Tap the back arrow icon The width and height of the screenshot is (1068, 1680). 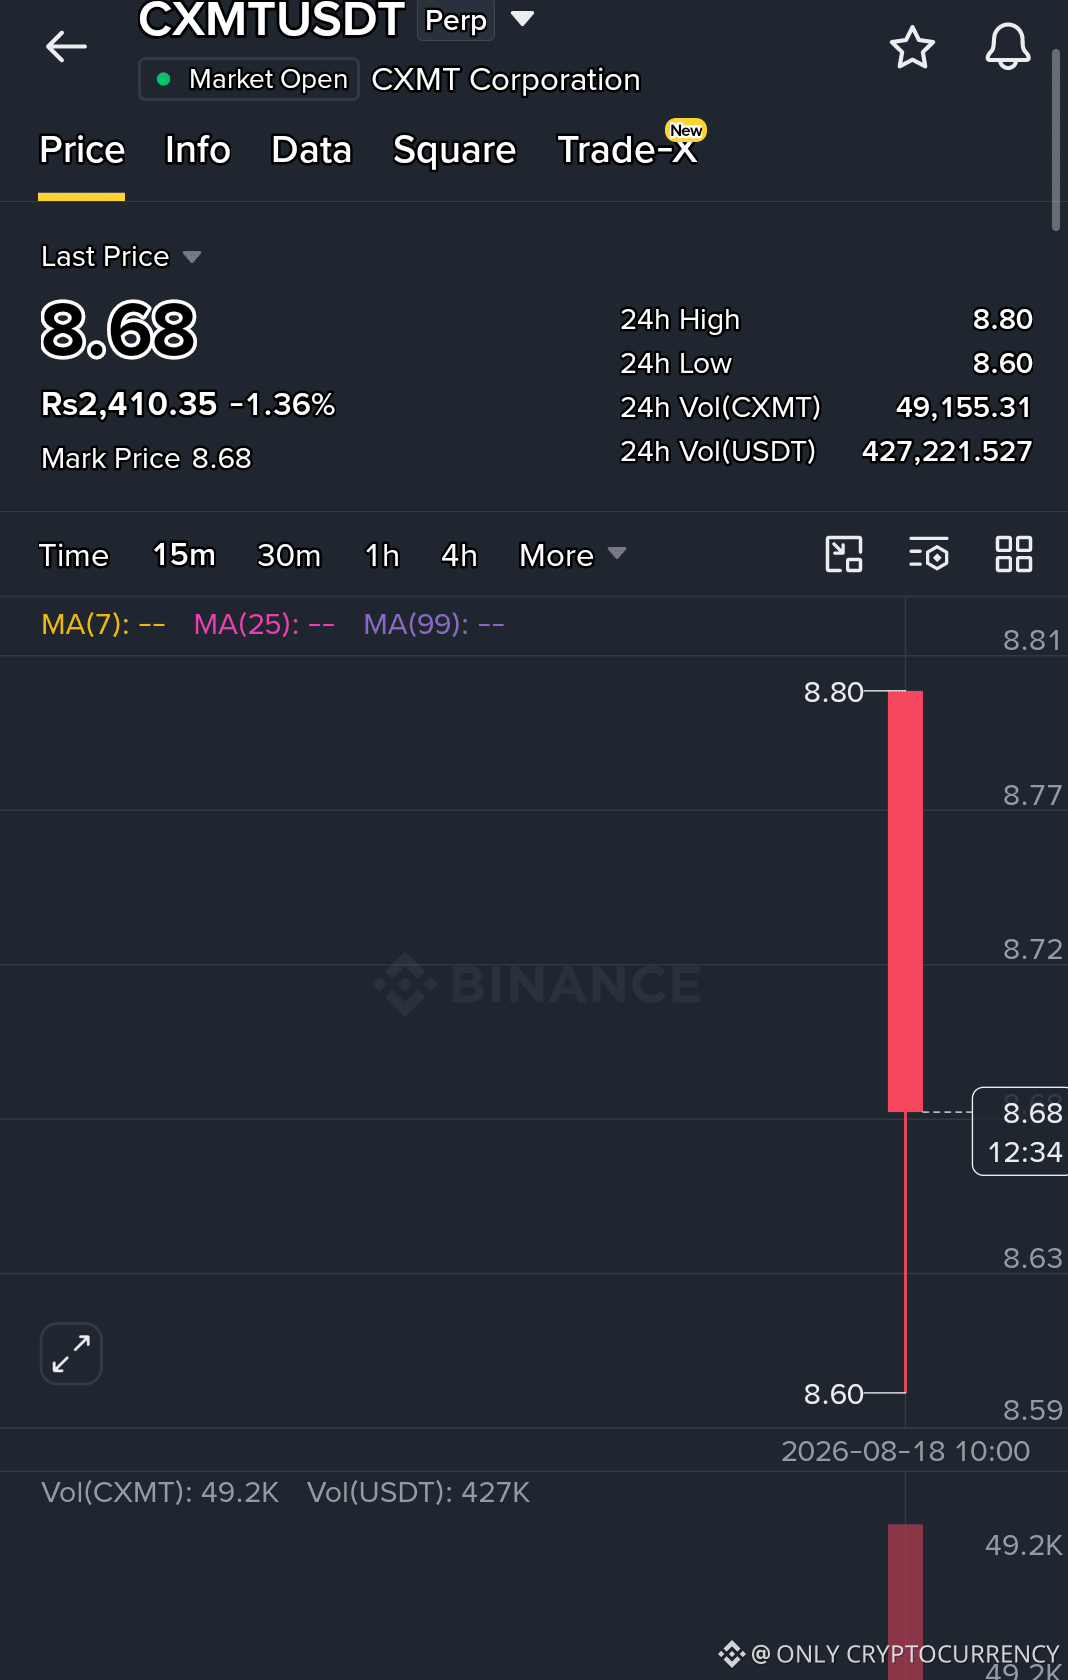coord(66,46)
